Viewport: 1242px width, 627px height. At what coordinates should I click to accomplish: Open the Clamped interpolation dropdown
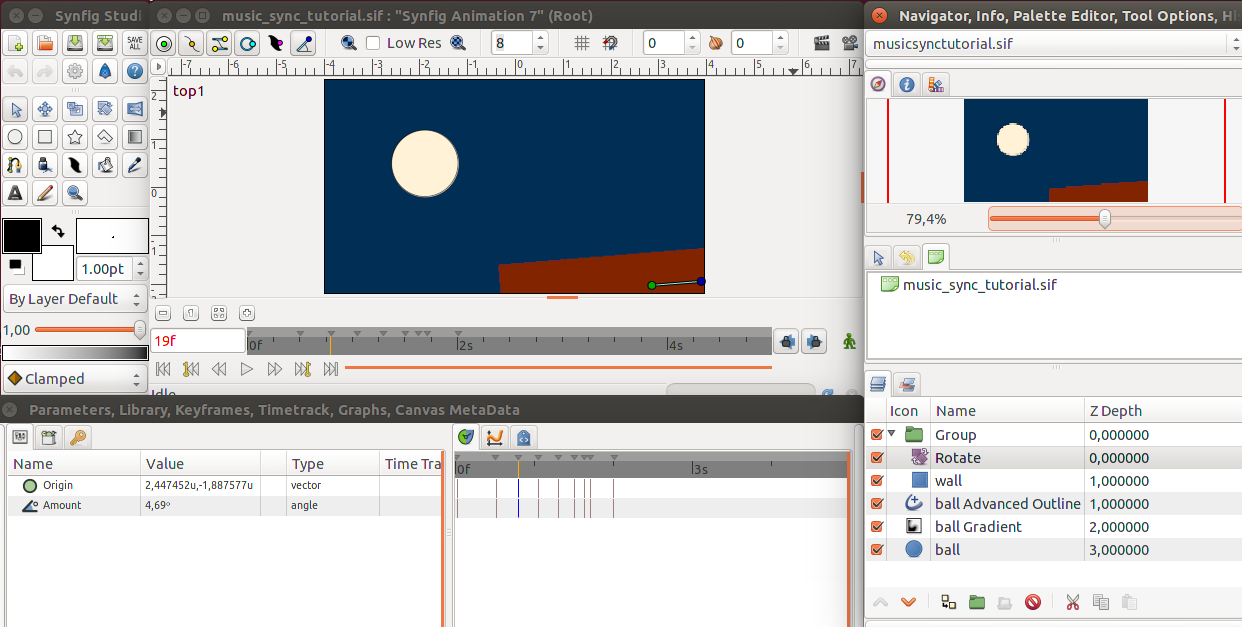tap(75, 379)
